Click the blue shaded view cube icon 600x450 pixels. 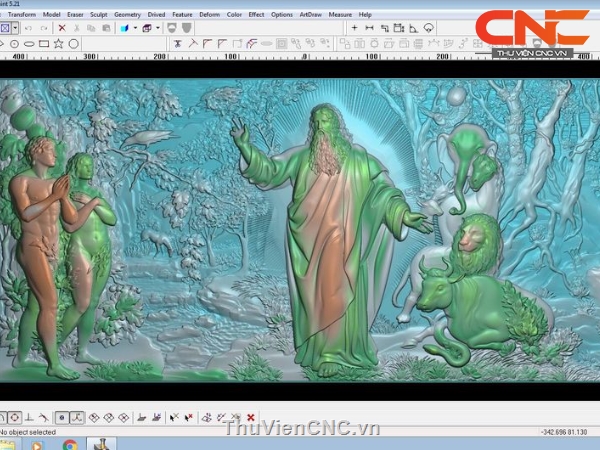(124, 28)
